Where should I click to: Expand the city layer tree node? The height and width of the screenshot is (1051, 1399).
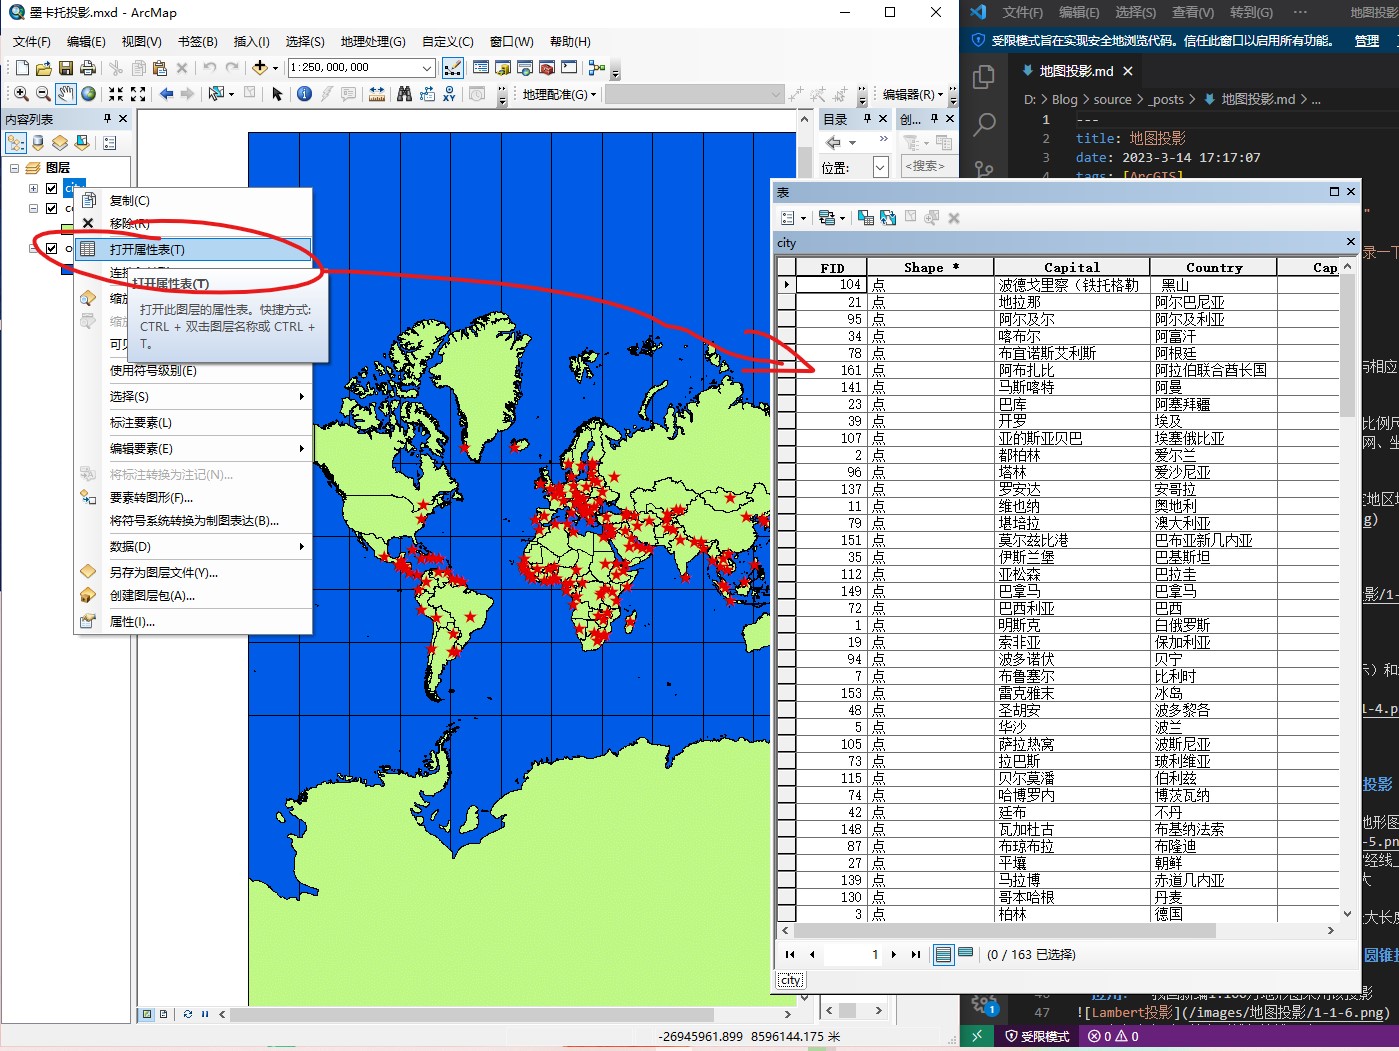[33, 188]
